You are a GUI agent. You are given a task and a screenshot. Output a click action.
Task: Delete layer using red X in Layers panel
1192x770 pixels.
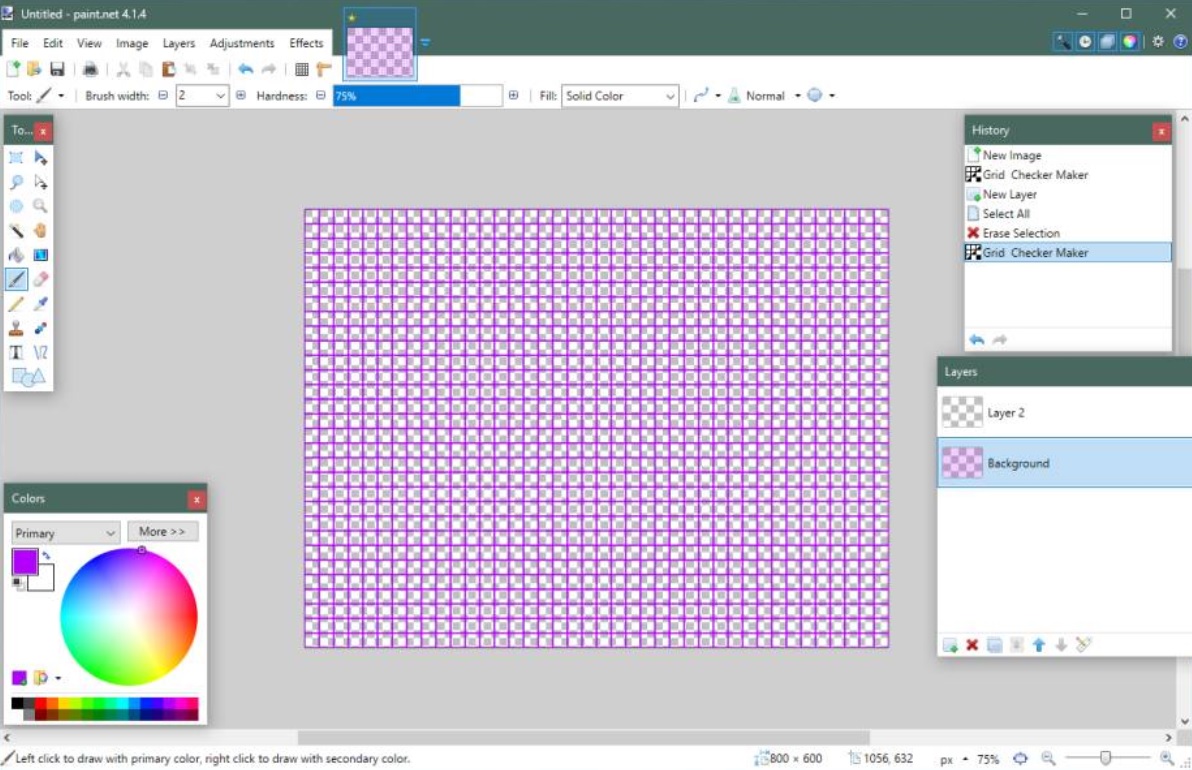[x=972, y=645]
